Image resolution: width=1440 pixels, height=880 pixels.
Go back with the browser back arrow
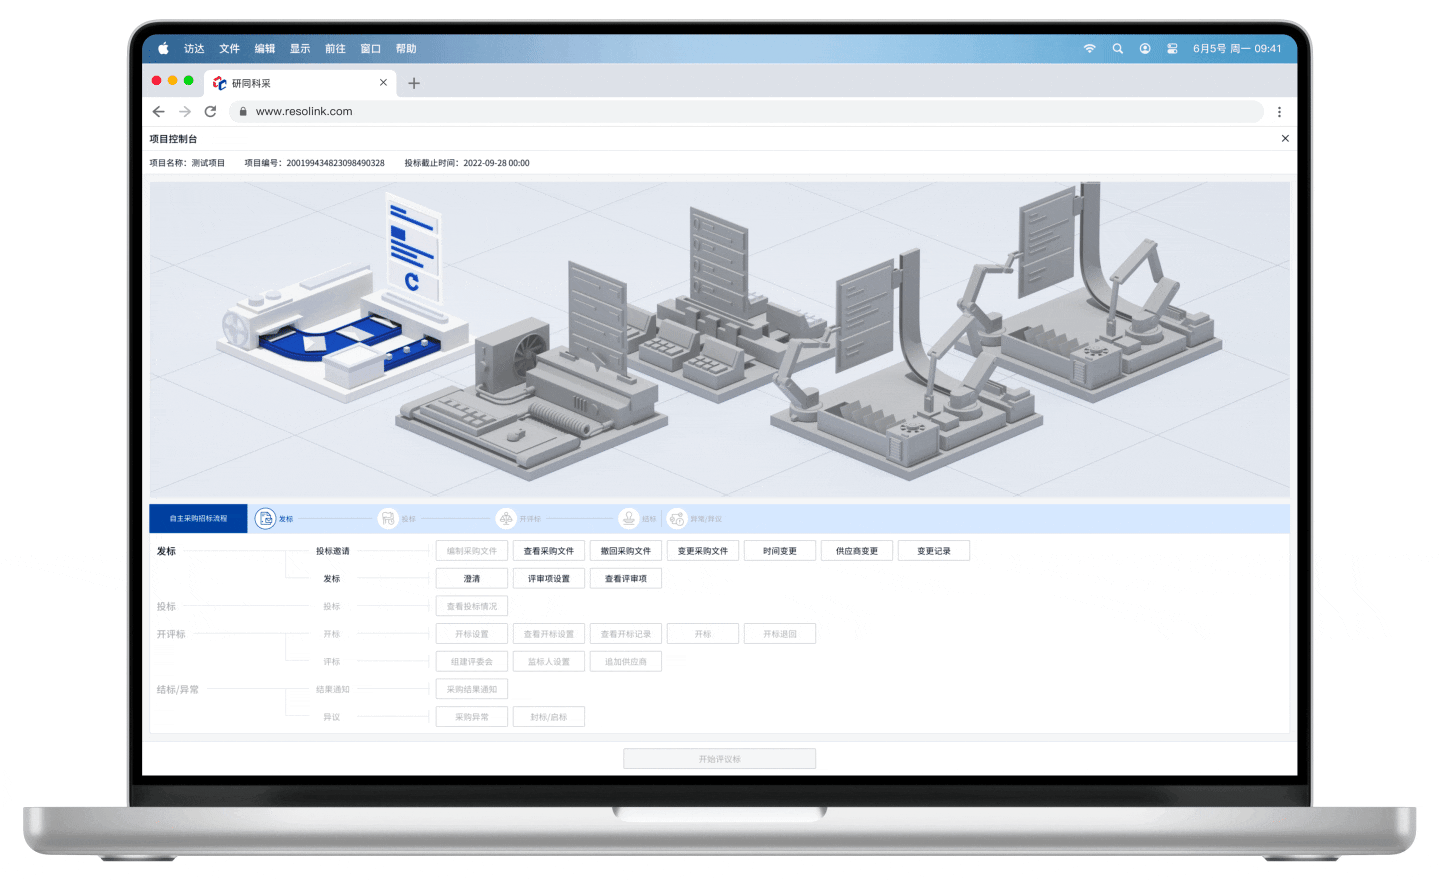click(x=158, y=112)
